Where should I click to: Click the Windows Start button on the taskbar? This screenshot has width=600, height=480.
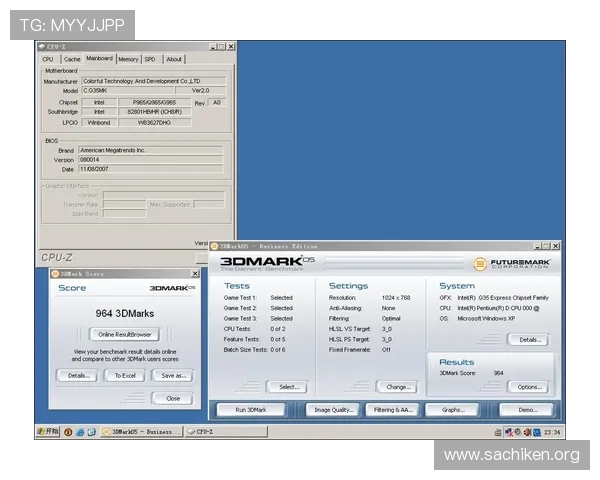[47, 432]
